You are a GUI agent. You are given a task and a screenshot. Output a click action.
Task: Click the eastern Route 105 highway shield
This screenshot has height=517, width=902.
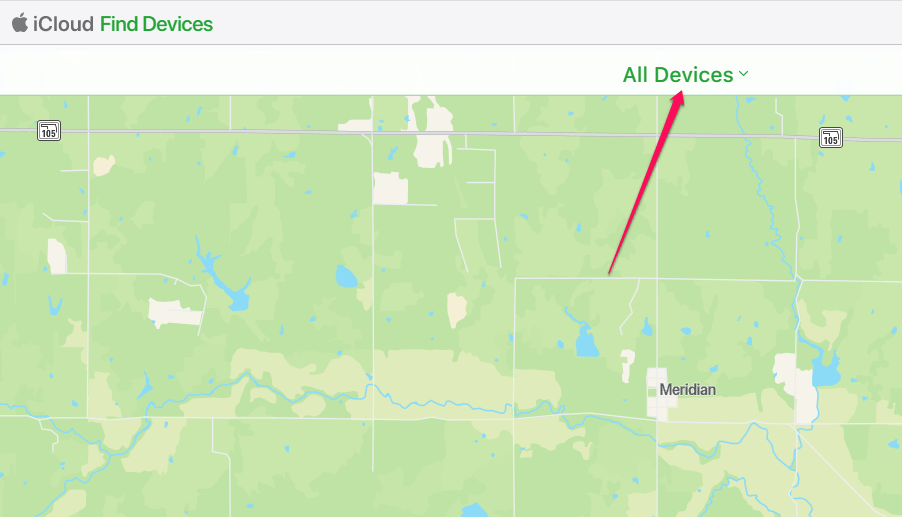point(831,137)
